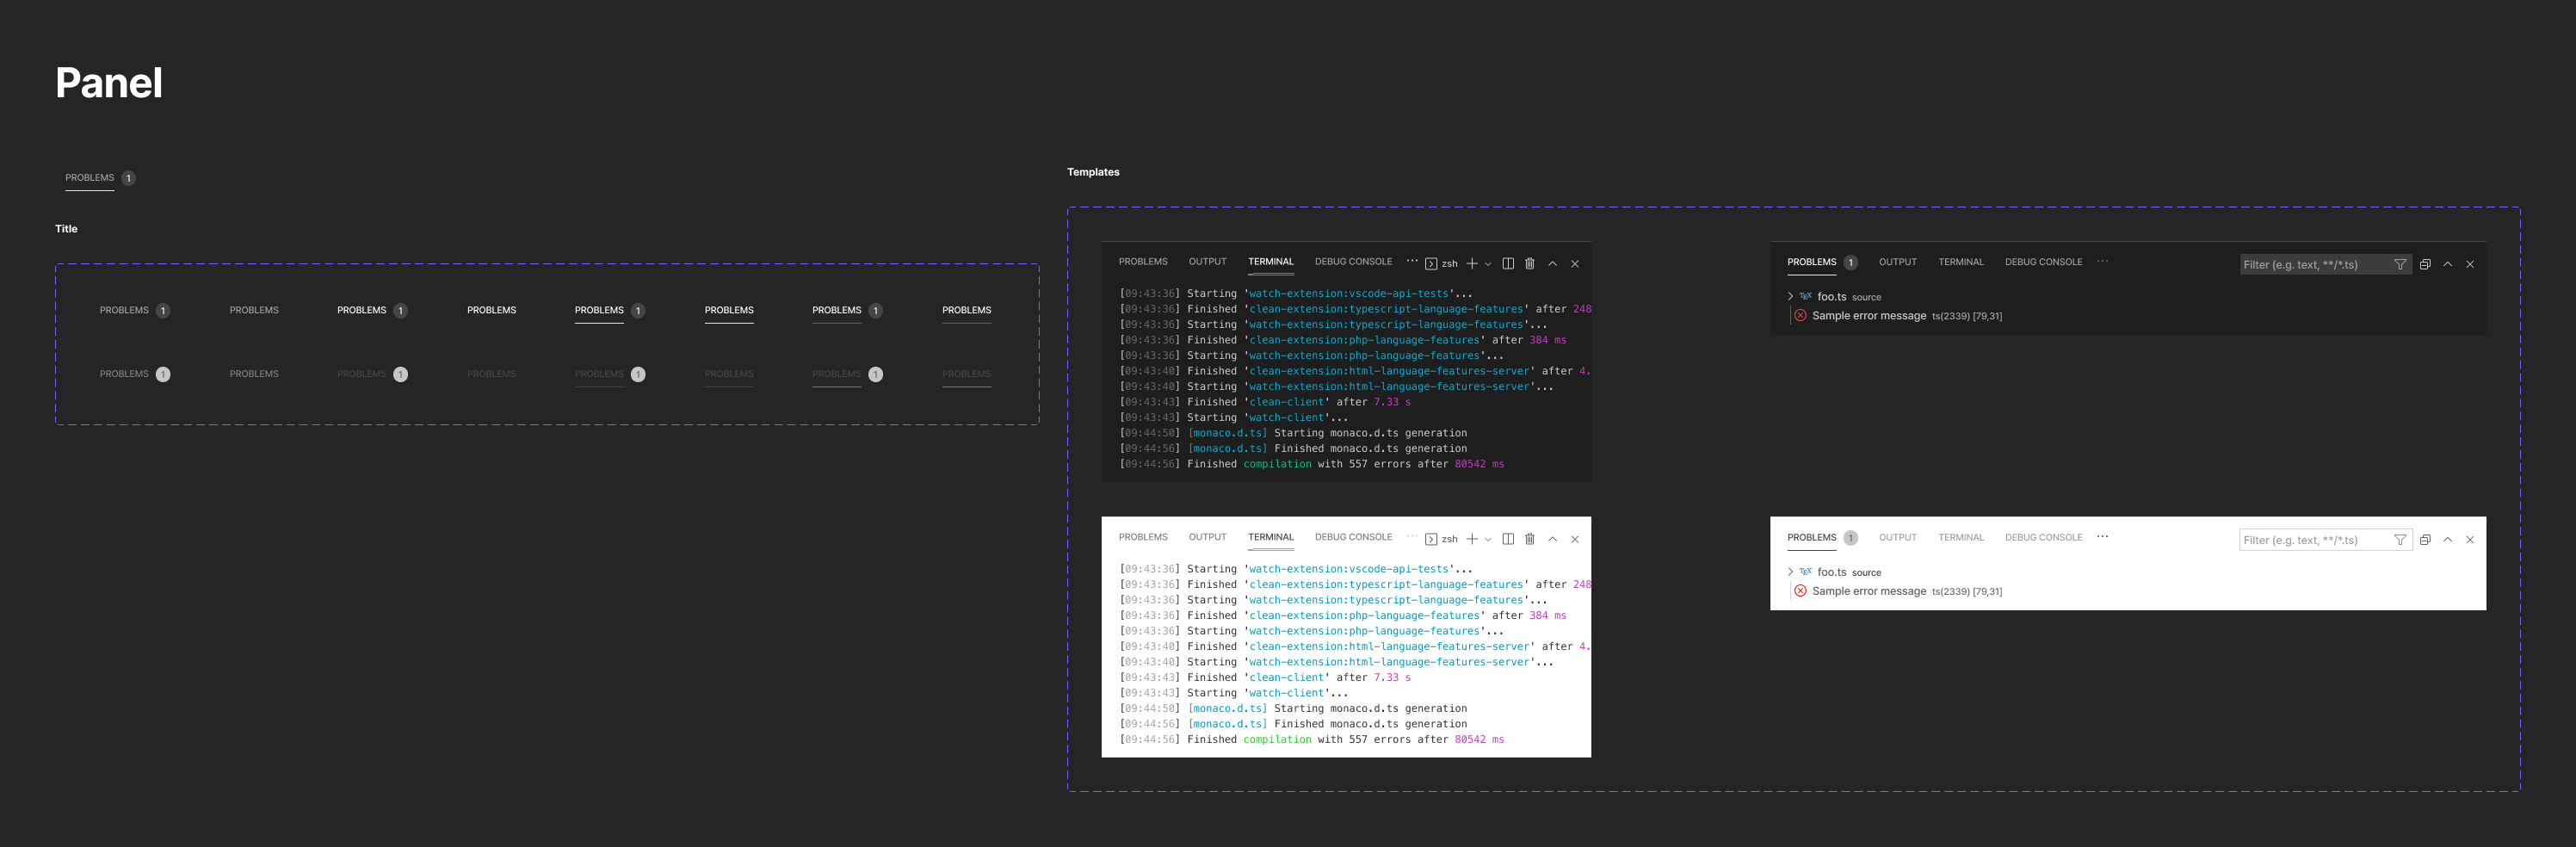Toggle light problems panel size with up chevron
The height and width of the screenshot is (847, 2576).
pos(2447,540)
